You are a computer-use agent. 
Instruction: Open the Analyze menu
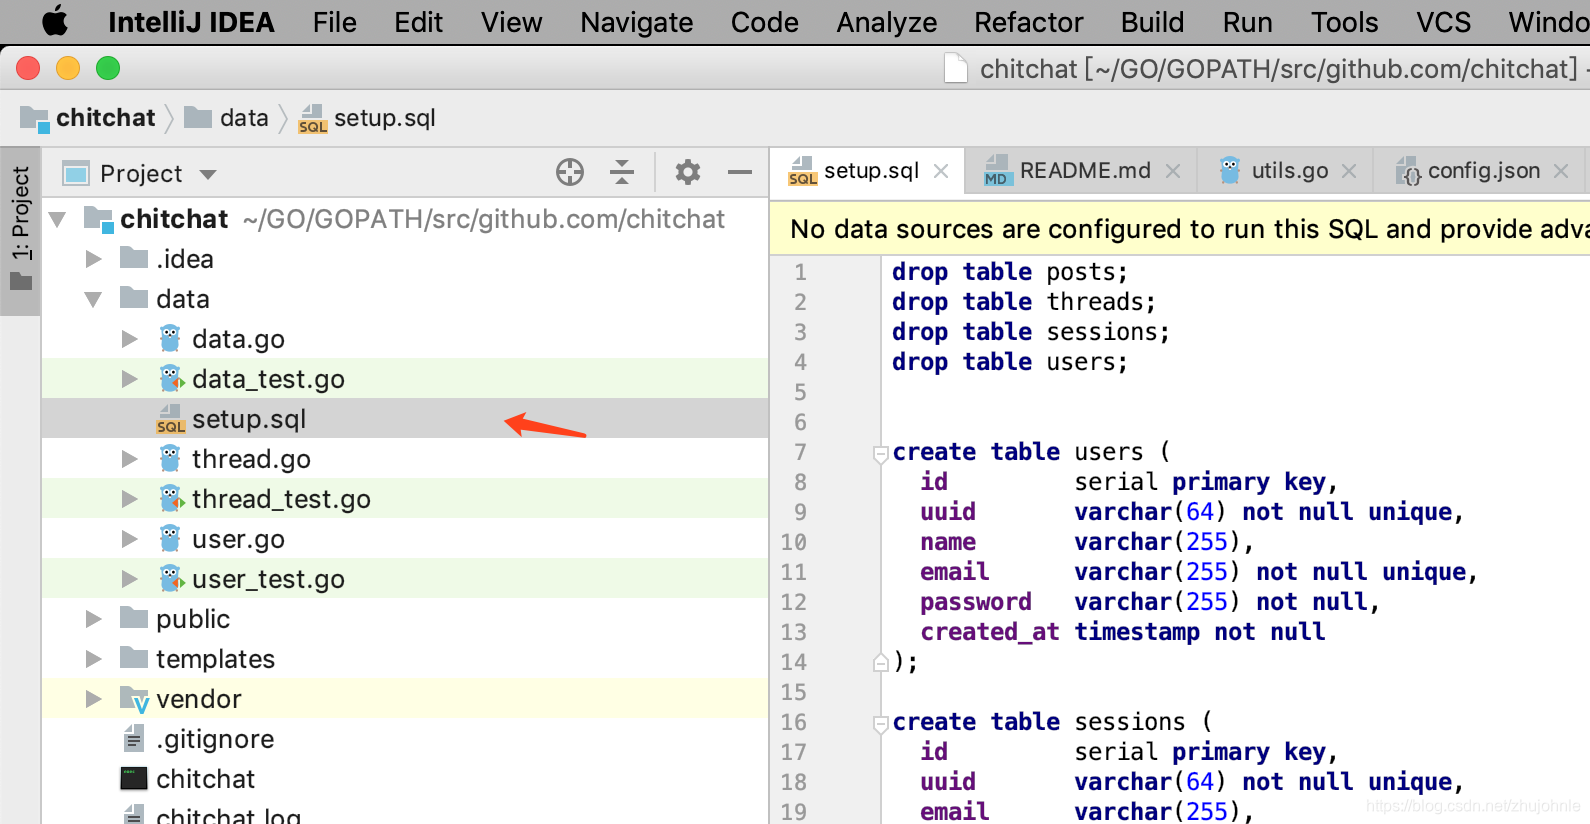click(887, 22)
